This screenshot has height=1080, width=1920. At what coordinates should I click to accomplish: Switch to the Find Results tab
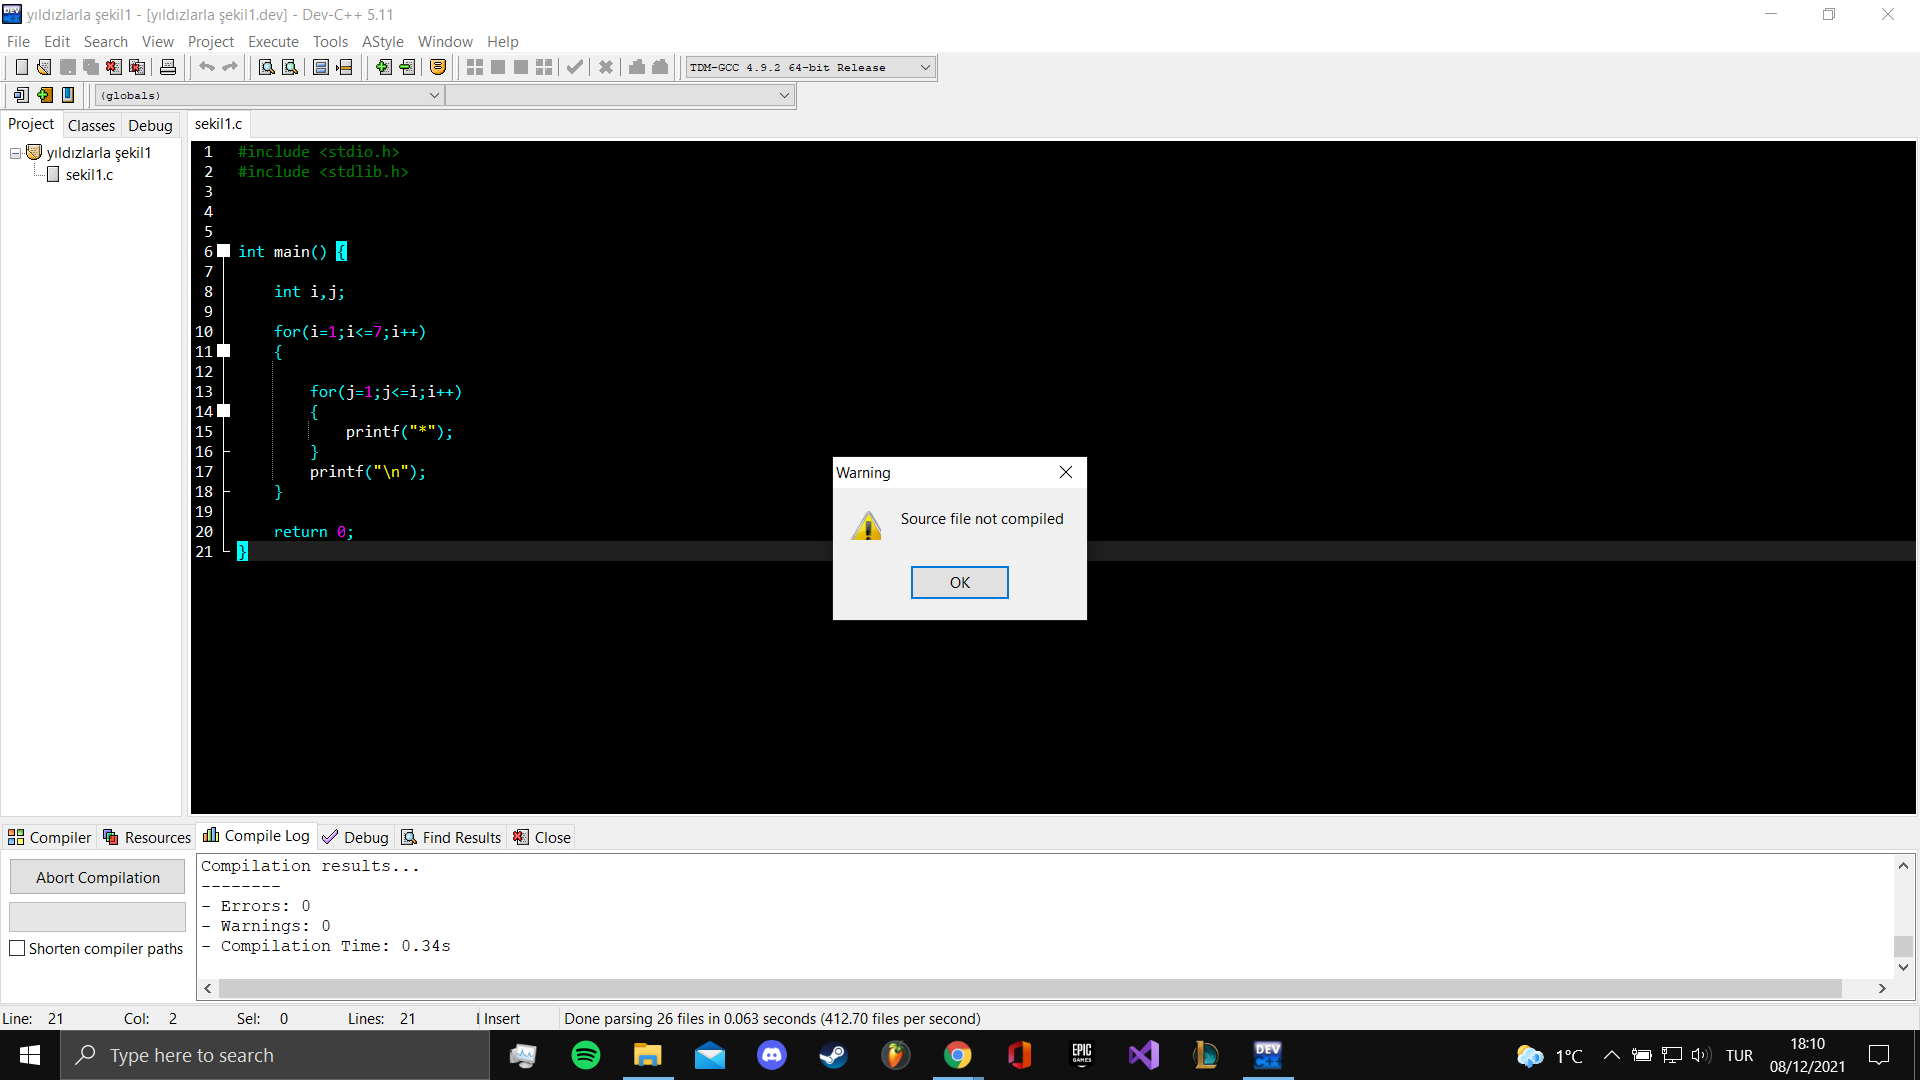(451, 837)
